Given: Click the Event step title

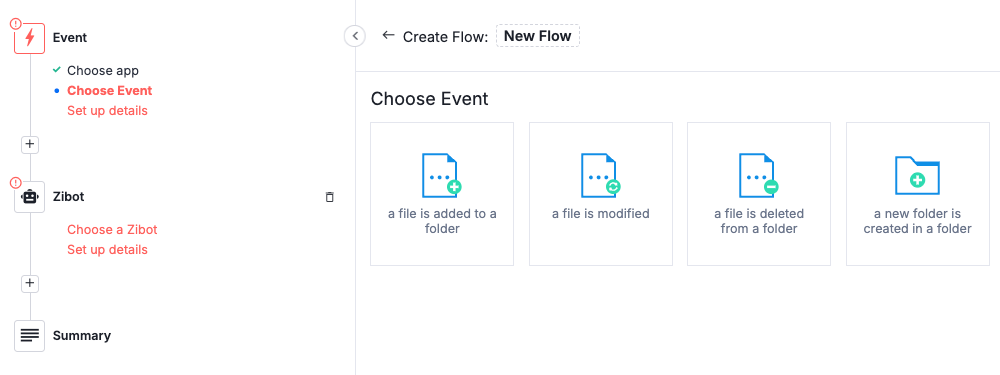Looking at the screenshot, I should click(70, 38).
